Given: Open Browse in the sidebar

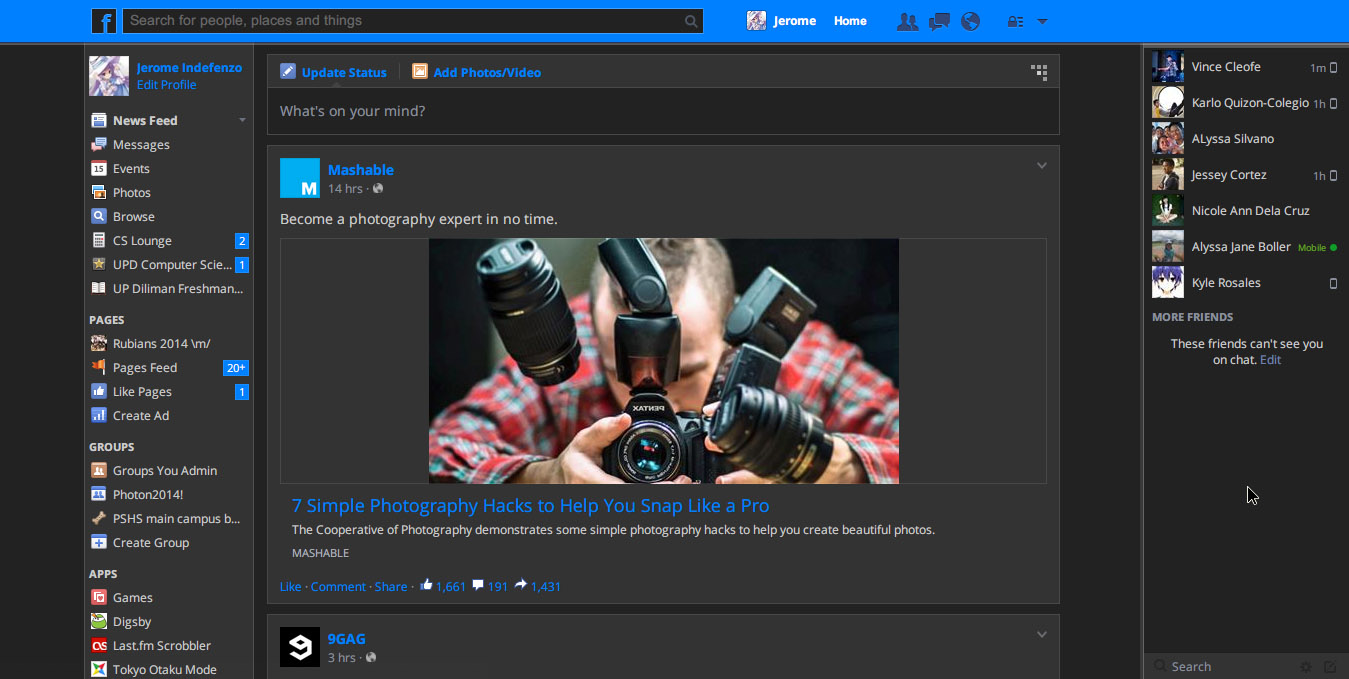Looking at the screenshot, I should coord(134,216).
